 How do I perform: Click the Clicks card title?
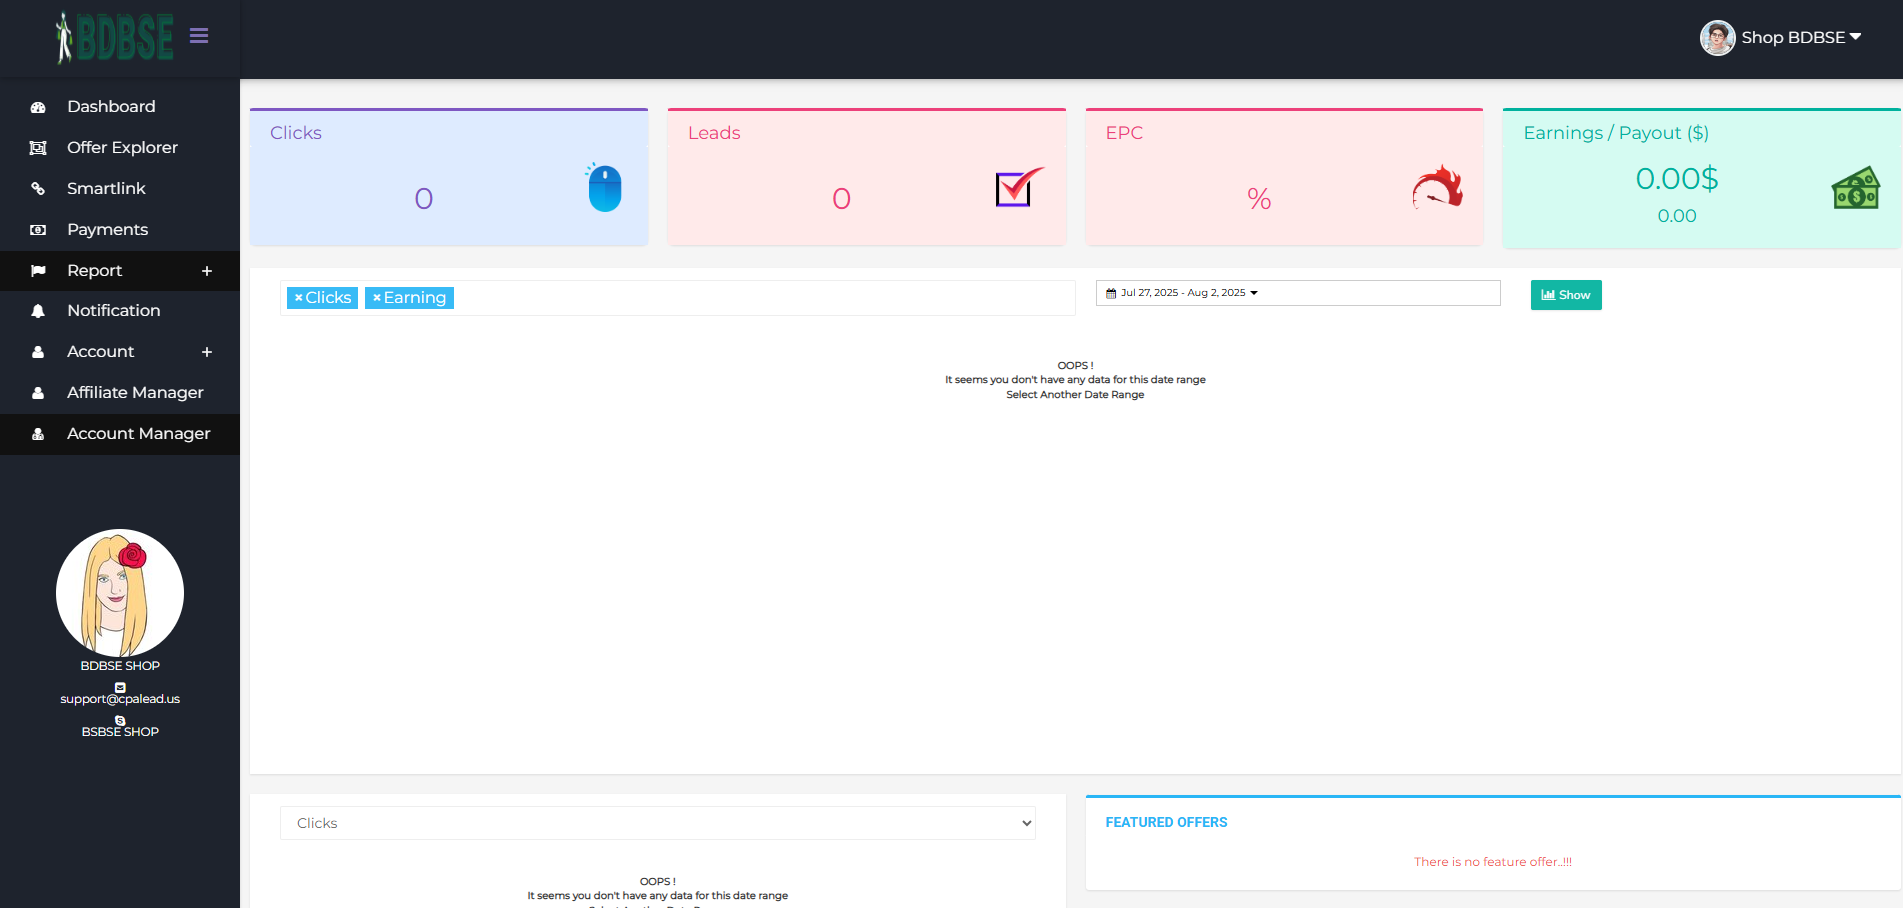pyautogui.click(x=296, y=133)
